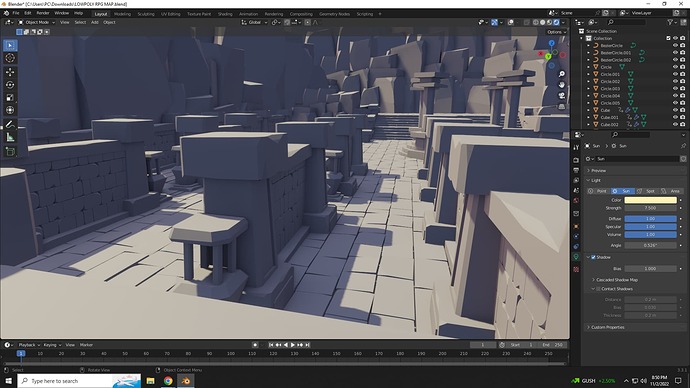
Task: Select the Measure tool
Action: (x=10, y=138)
